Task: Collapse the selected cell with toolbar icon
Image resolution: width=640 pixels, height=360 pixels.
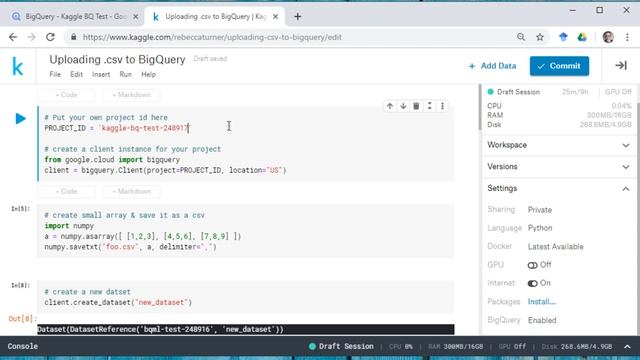Action: 429,106
